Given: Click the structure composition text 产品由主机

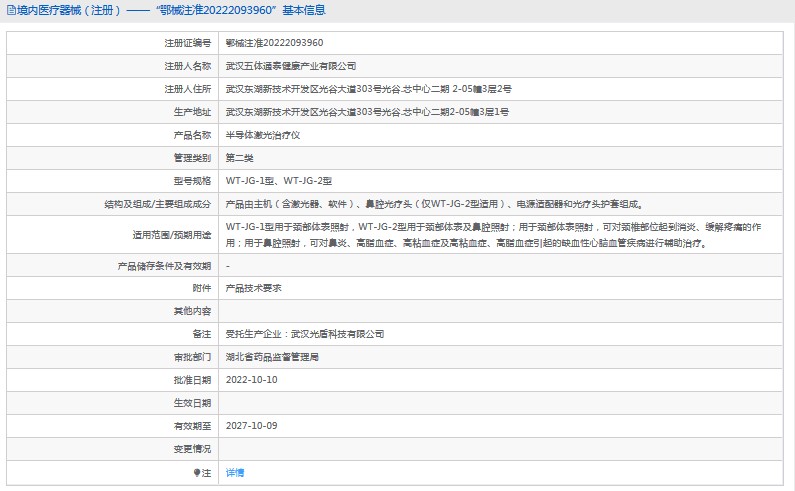Looking at the screenshot, I should point(434,204).
